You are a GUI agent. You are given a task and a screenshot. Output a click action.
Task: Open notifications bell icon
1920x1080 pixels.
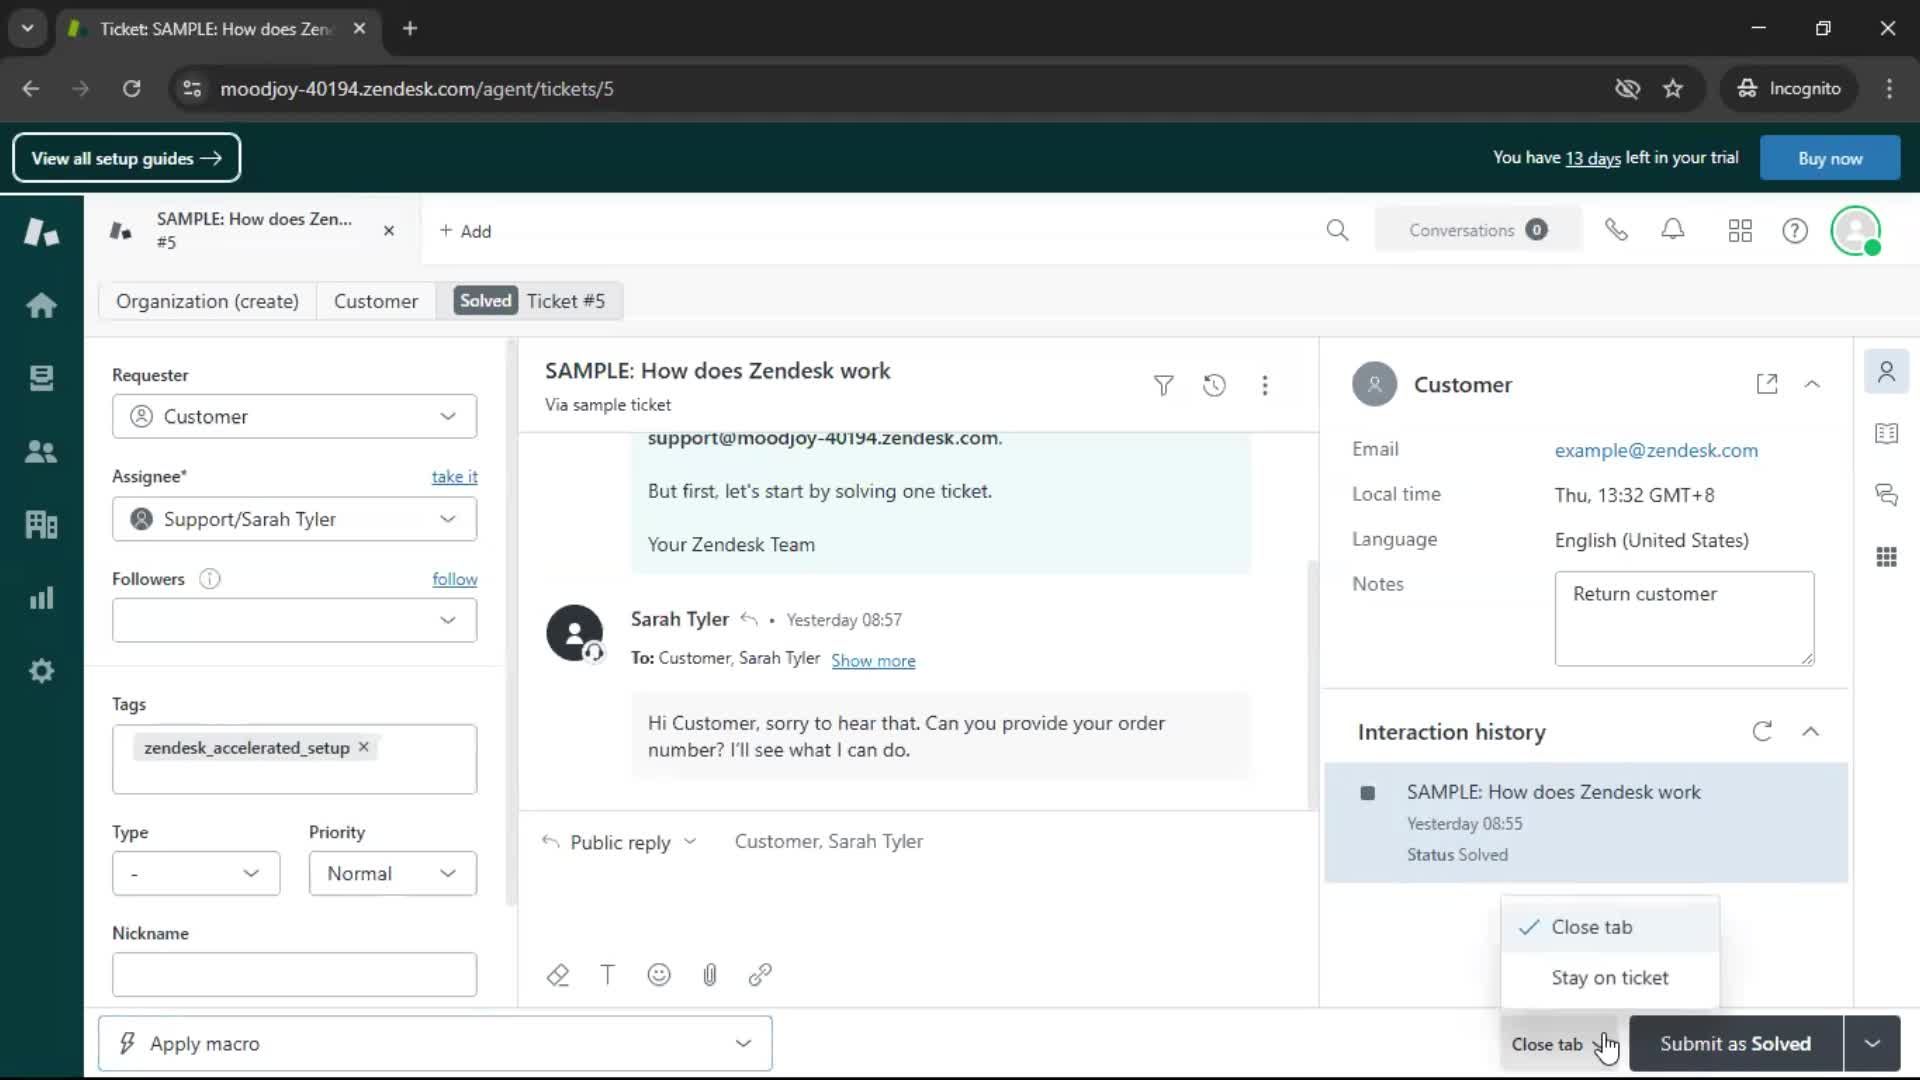(1673, 230)
